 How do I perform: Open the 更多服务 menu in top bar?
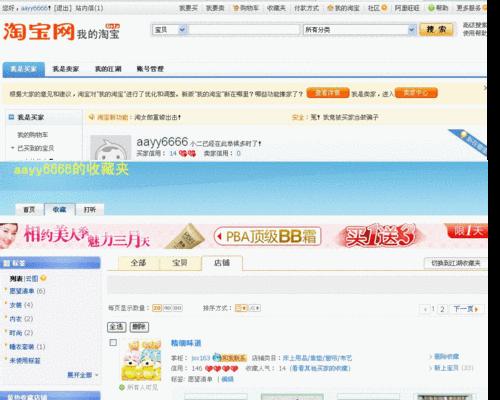click(471, 8)
